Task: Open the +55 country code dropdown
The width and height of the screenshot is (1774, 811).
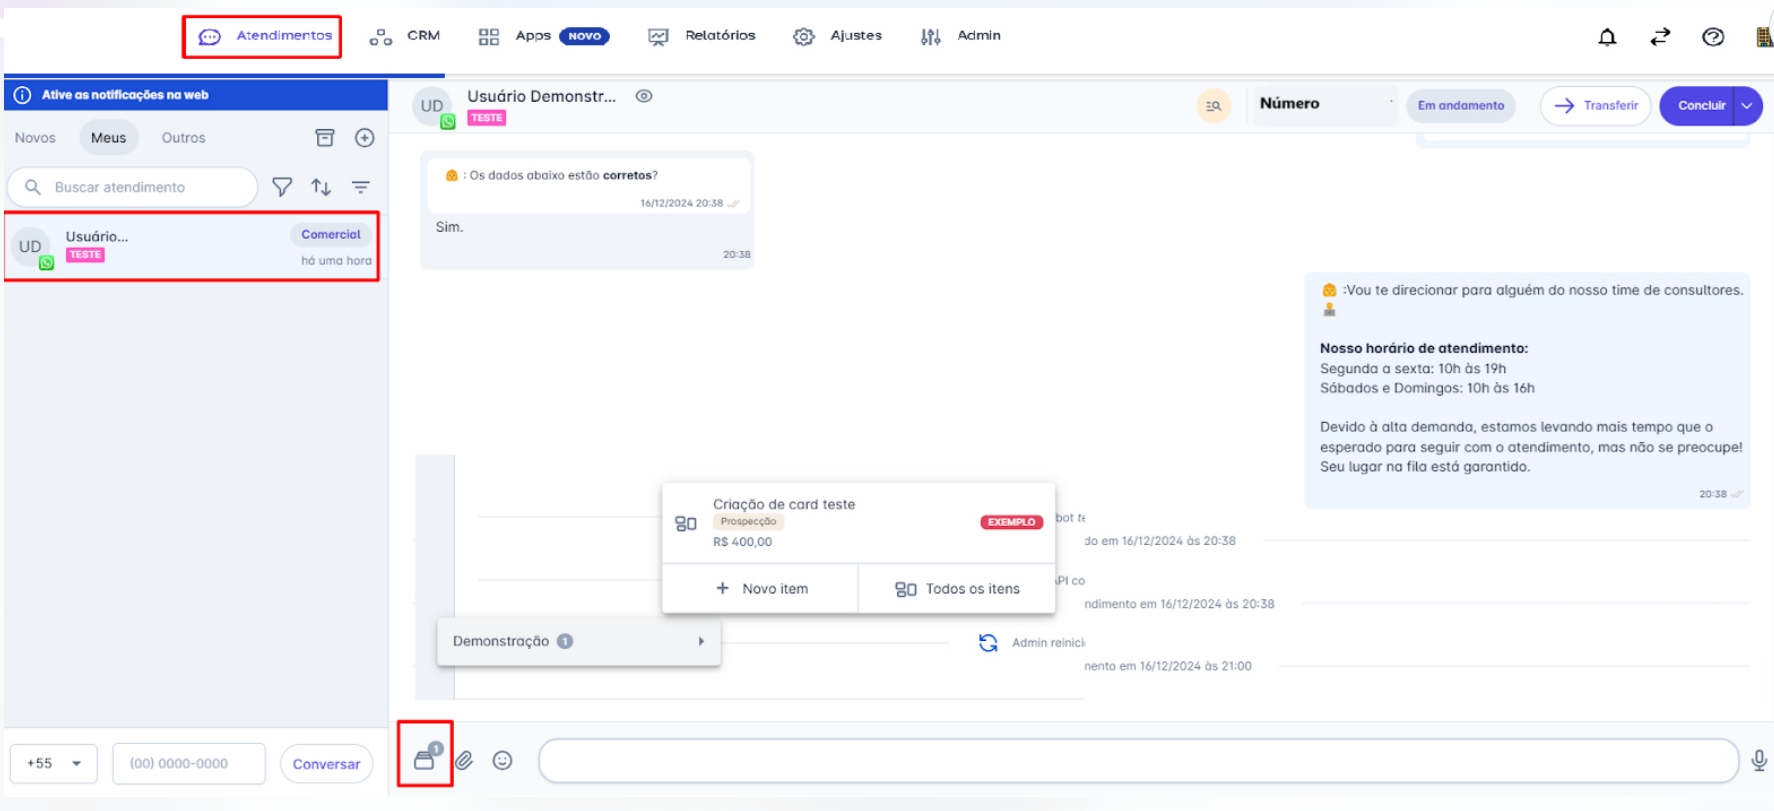Action: 54,763
